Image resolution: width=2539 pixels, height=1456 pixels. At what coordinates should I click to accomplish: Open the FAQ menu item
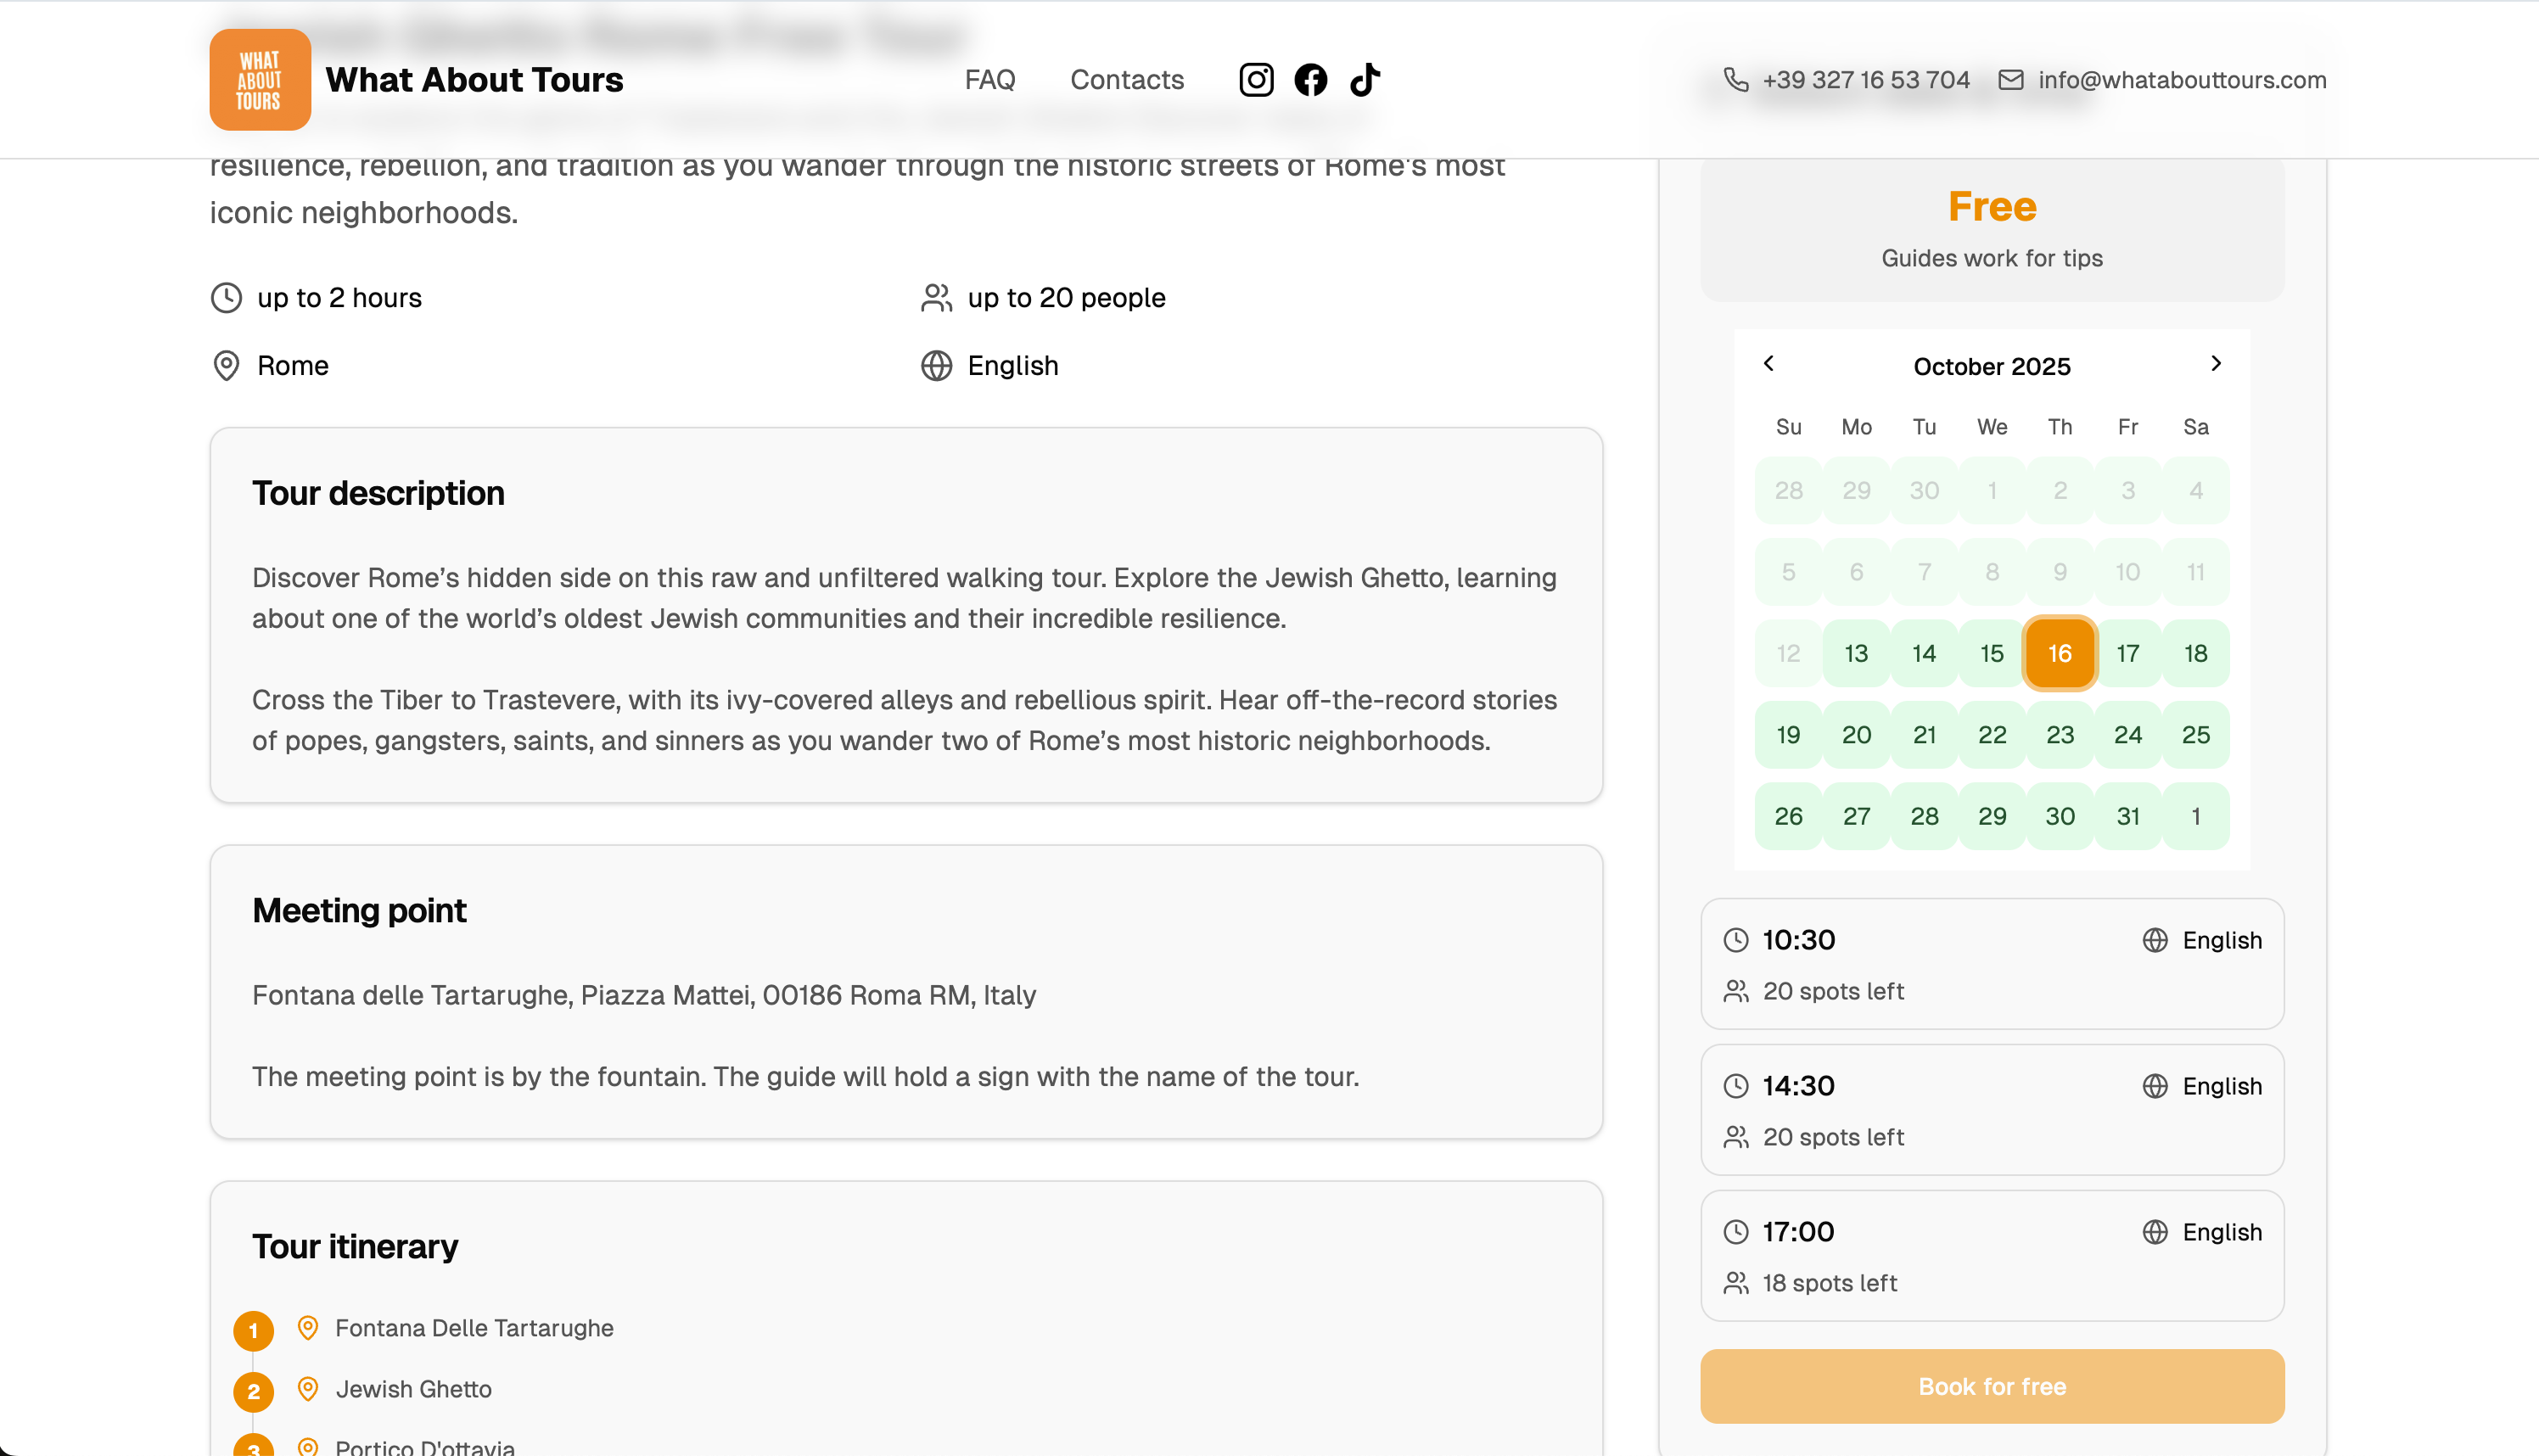pos(989,80)
